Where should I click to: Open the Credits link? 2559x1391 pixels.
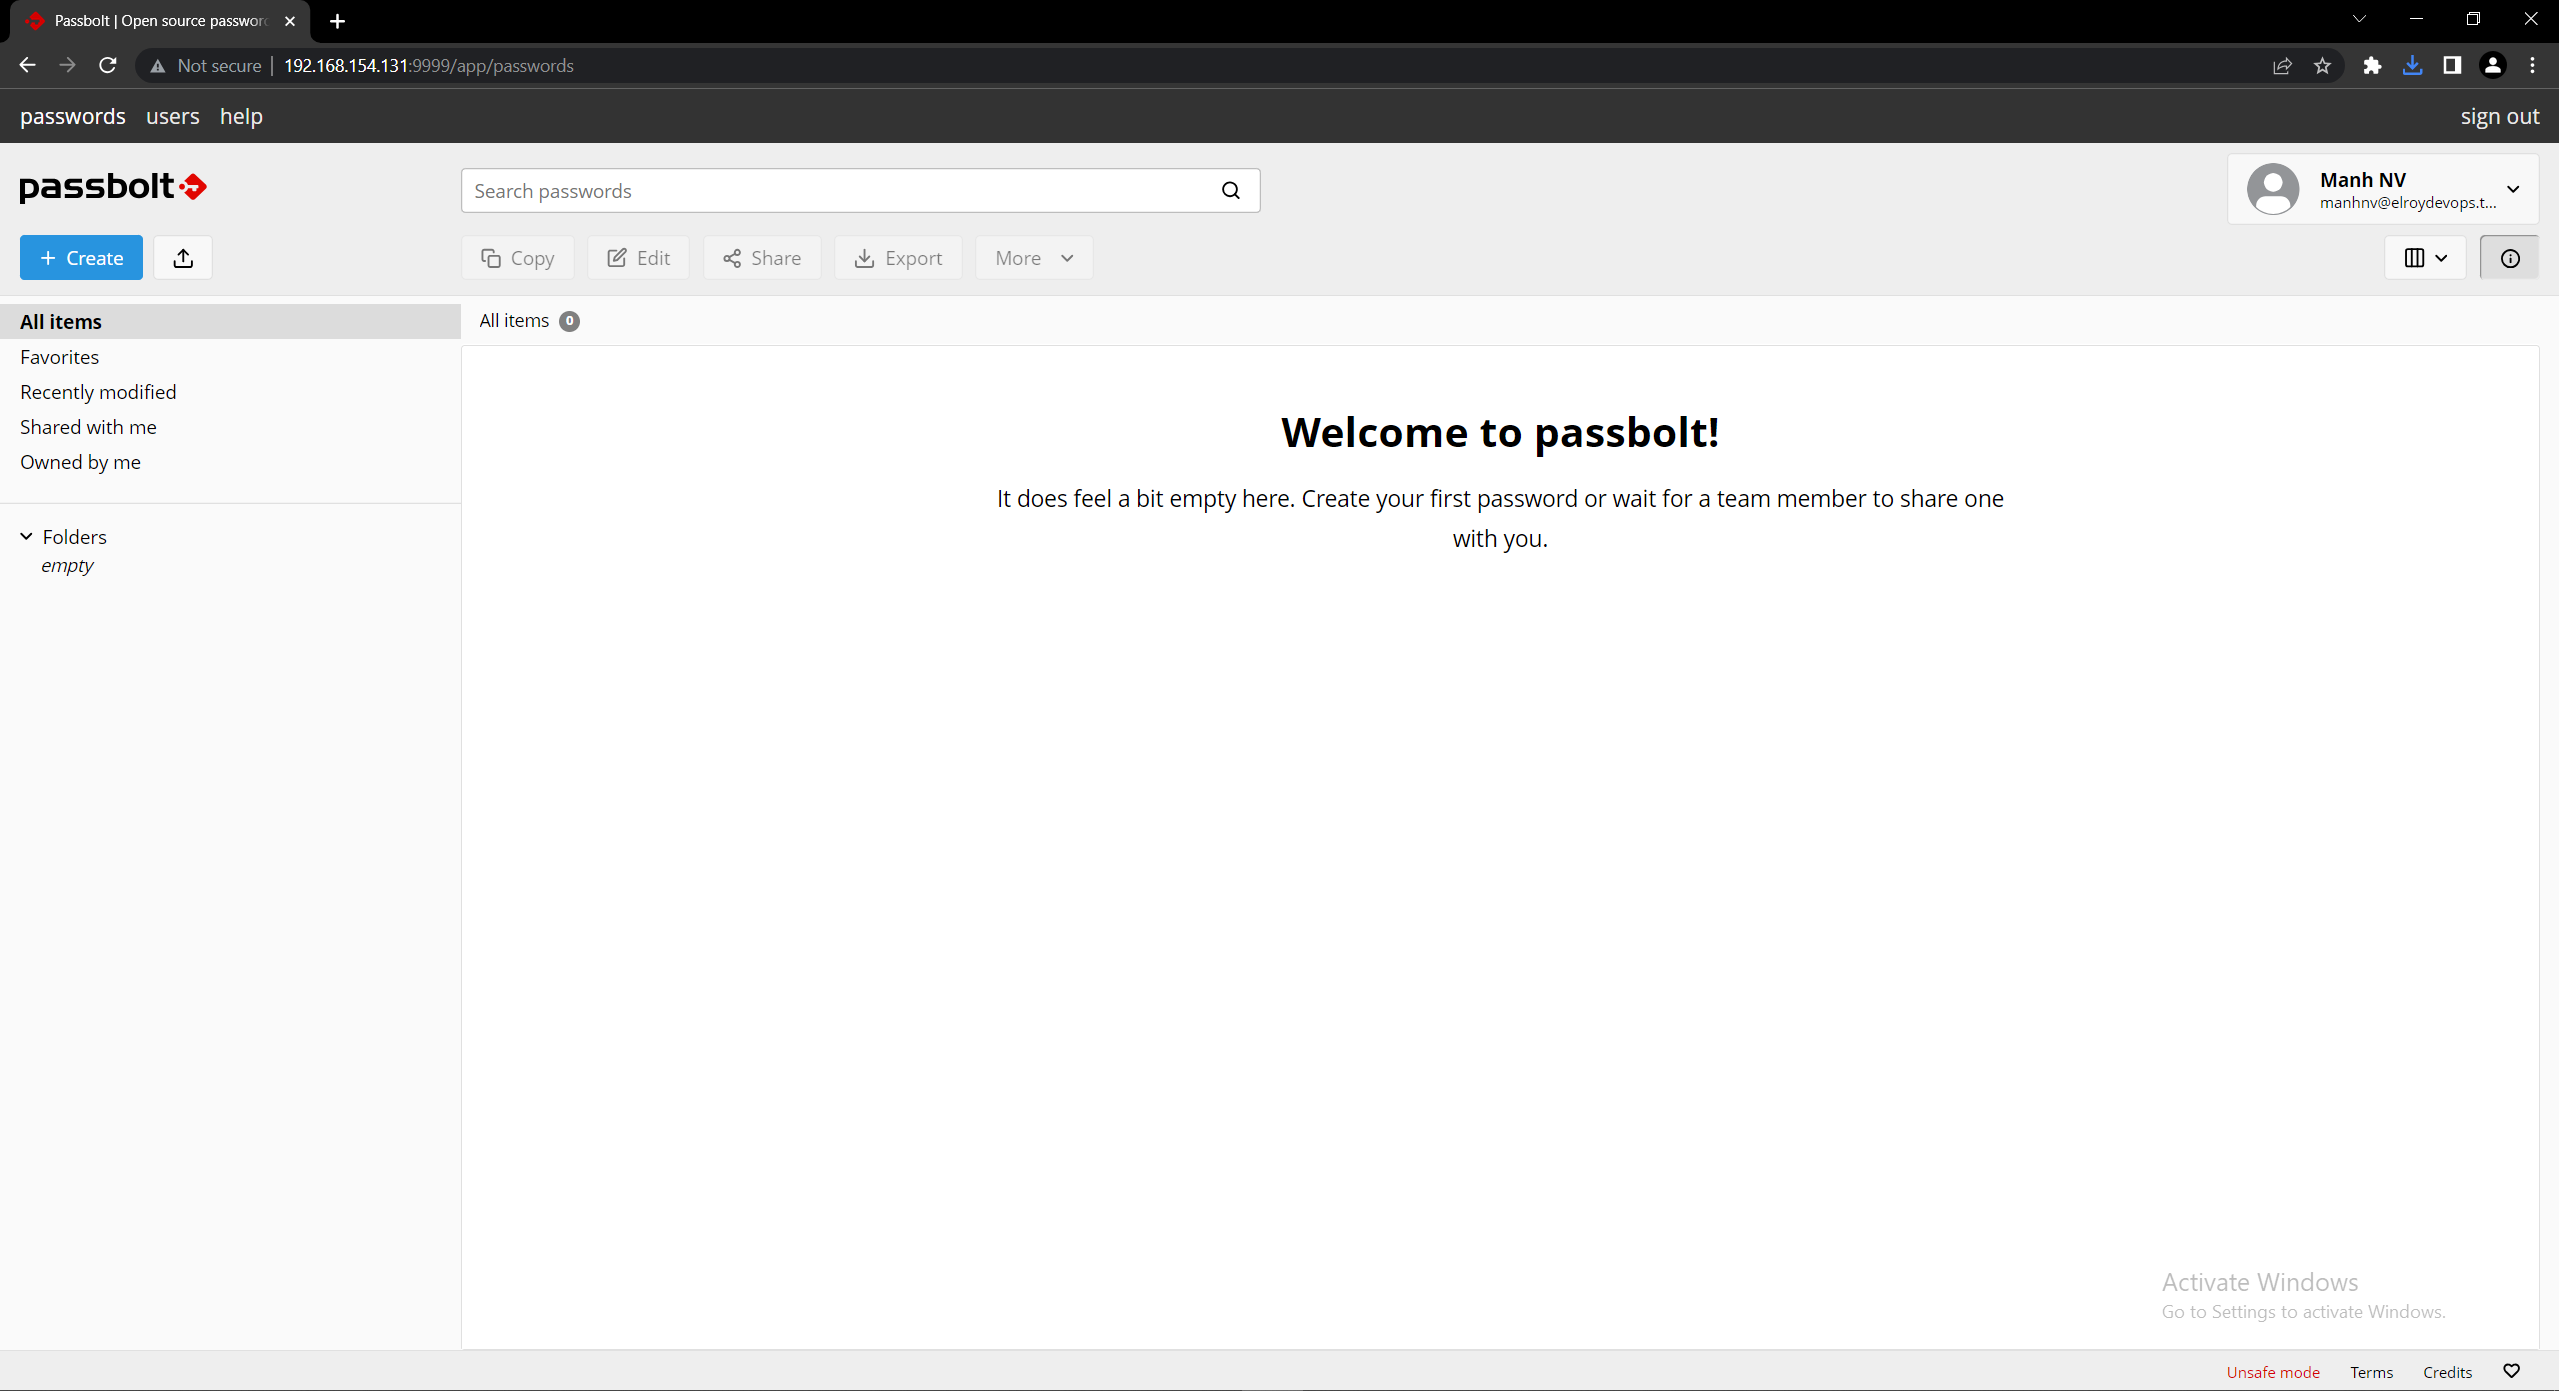(x=2447, y=1372)
